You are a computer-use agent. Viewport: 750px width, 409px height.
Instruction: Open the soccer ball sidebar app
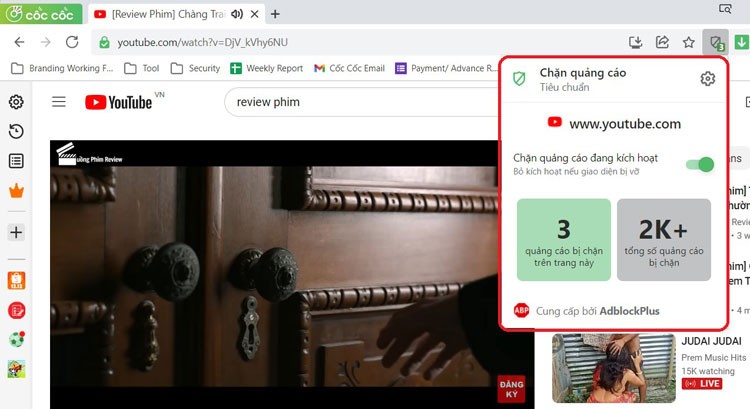pyautogui.click(x=16, y=340)
